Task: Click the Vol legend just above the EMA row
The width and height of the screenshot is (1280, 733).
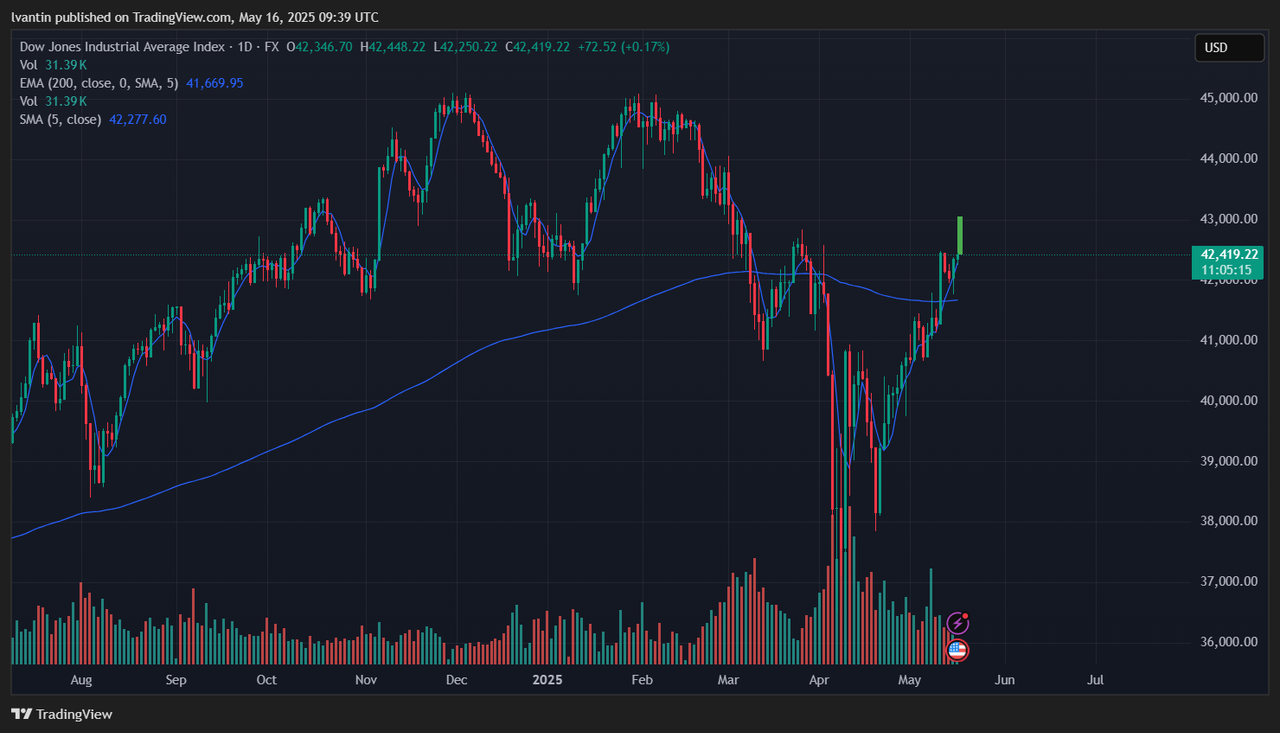Action: 53,65
